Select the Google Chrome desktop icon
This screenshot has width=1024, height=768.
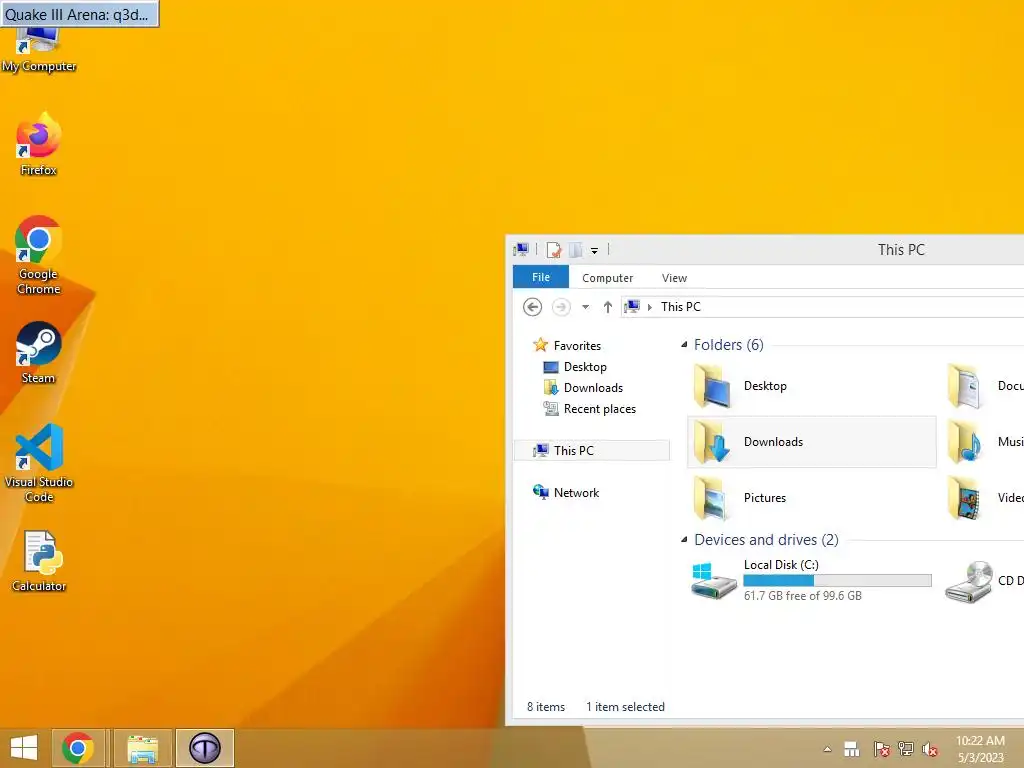(39, 255)
